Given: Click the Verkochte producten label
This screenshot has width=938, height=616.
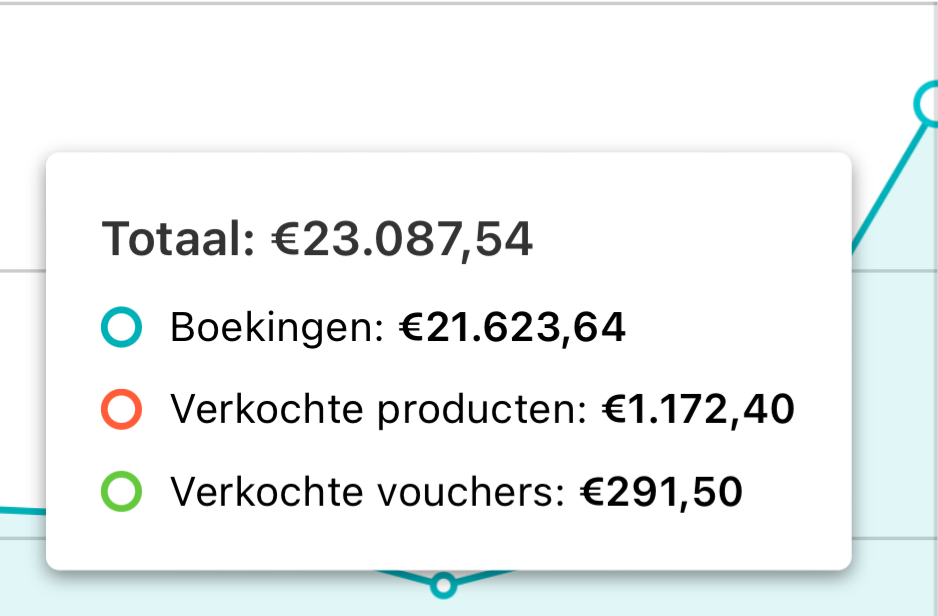Looking at the screenshot, I should click(x=379, y=410).
